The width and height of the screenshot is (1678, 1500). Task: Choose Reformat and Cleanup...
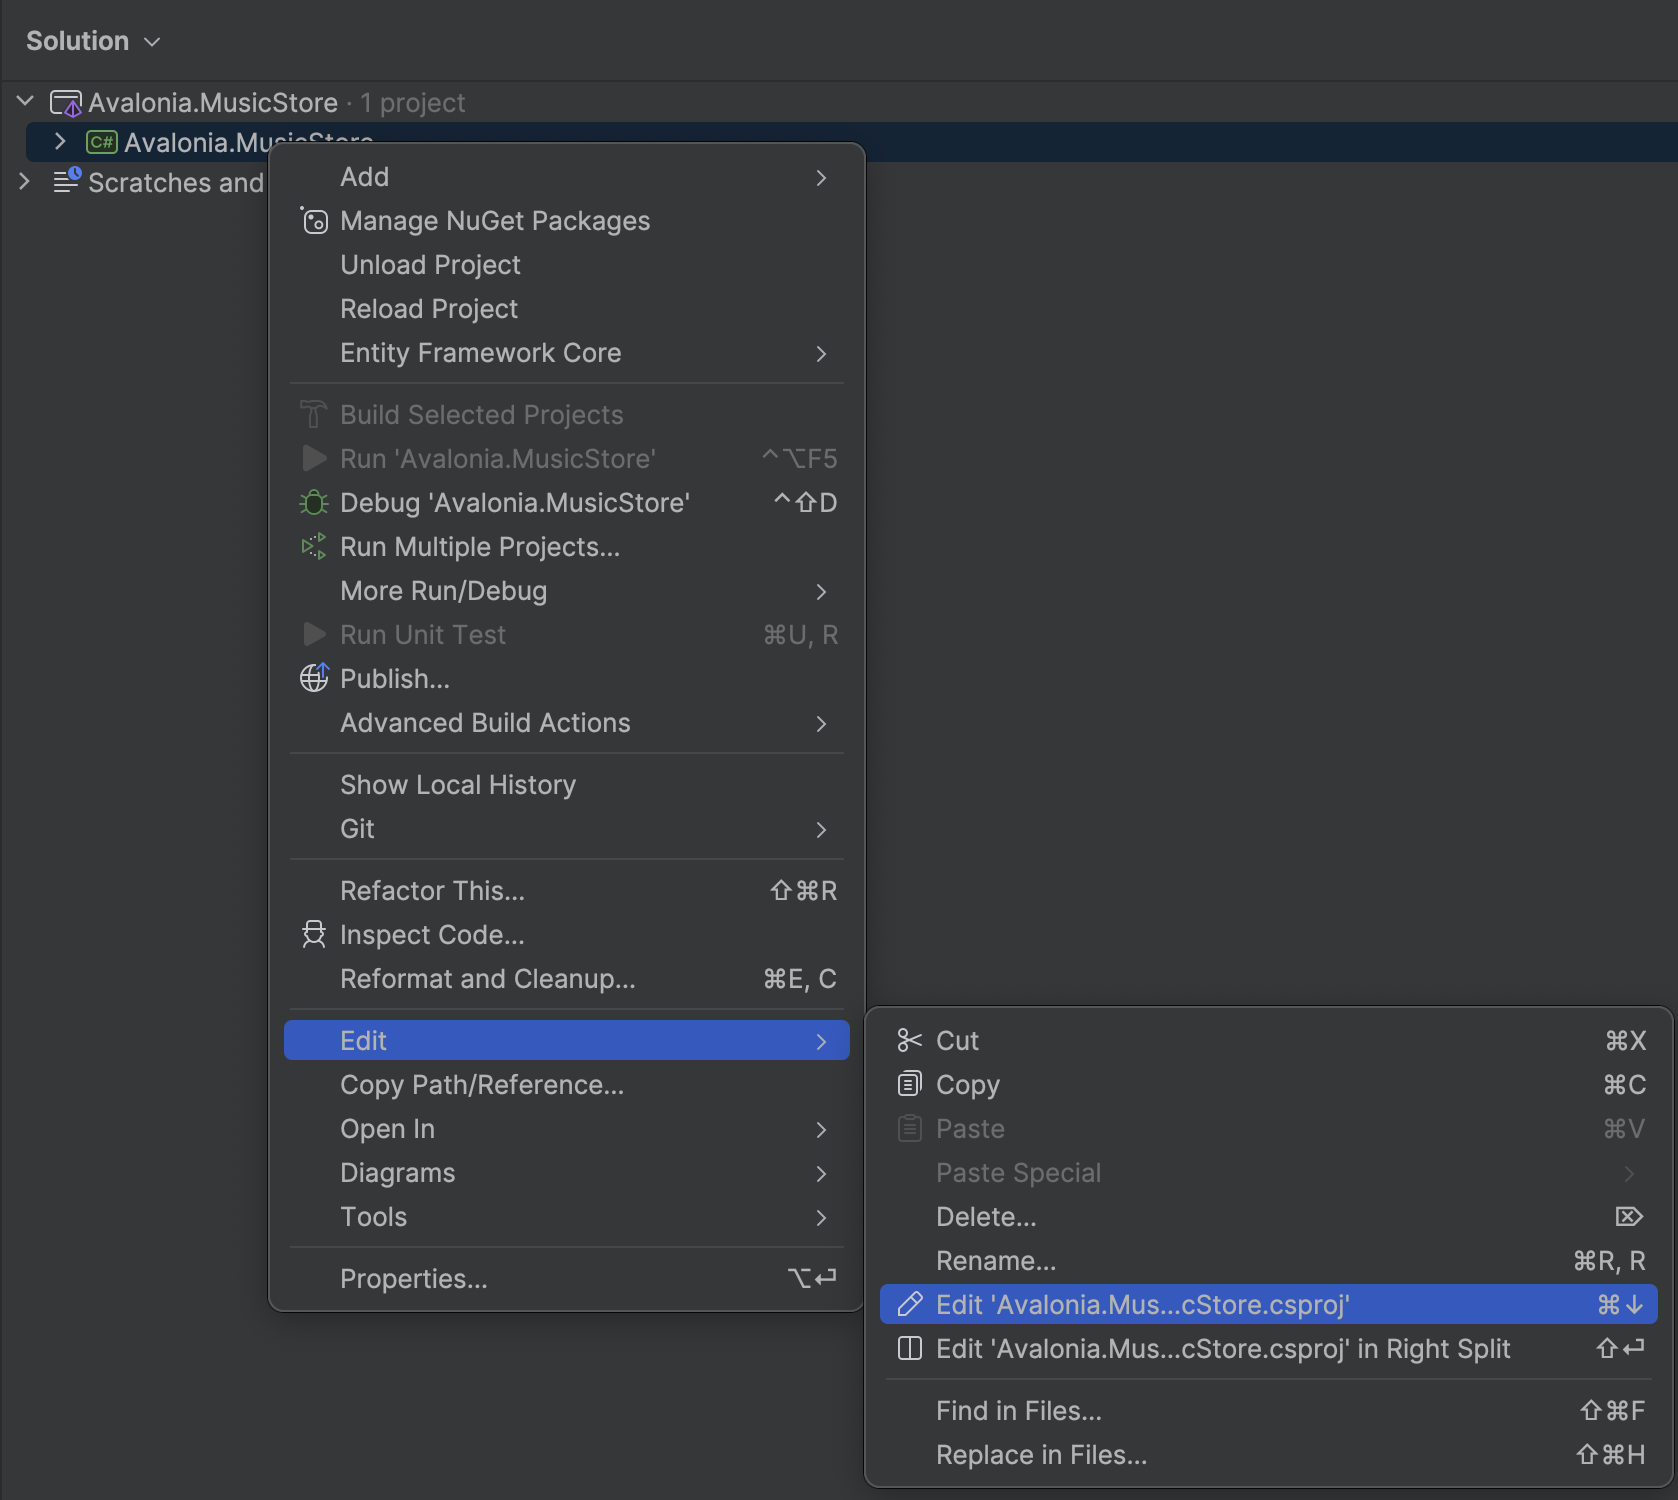567,979
